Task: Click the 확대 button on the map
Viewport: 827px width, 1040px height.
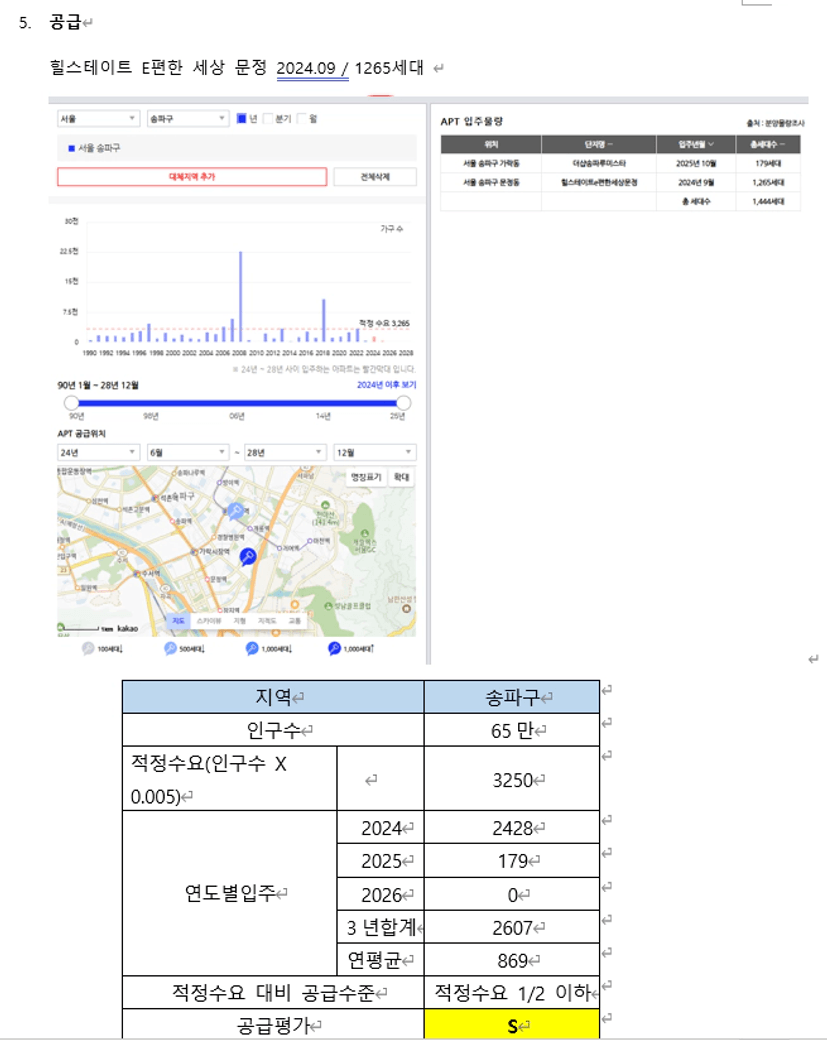Action: tap(401, 477)
